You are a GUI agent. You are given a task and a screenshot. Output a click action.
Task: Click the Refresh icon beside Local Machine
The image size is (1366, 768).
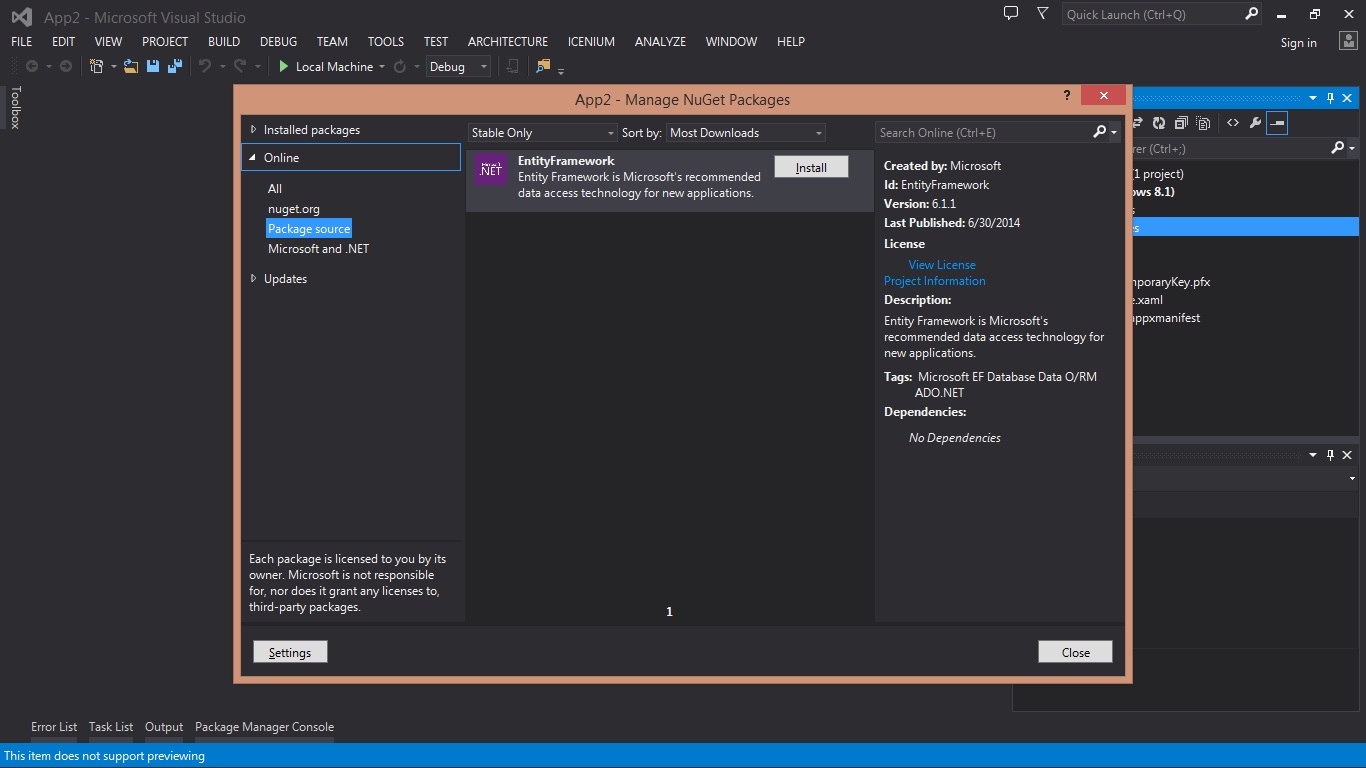(399, 67)
